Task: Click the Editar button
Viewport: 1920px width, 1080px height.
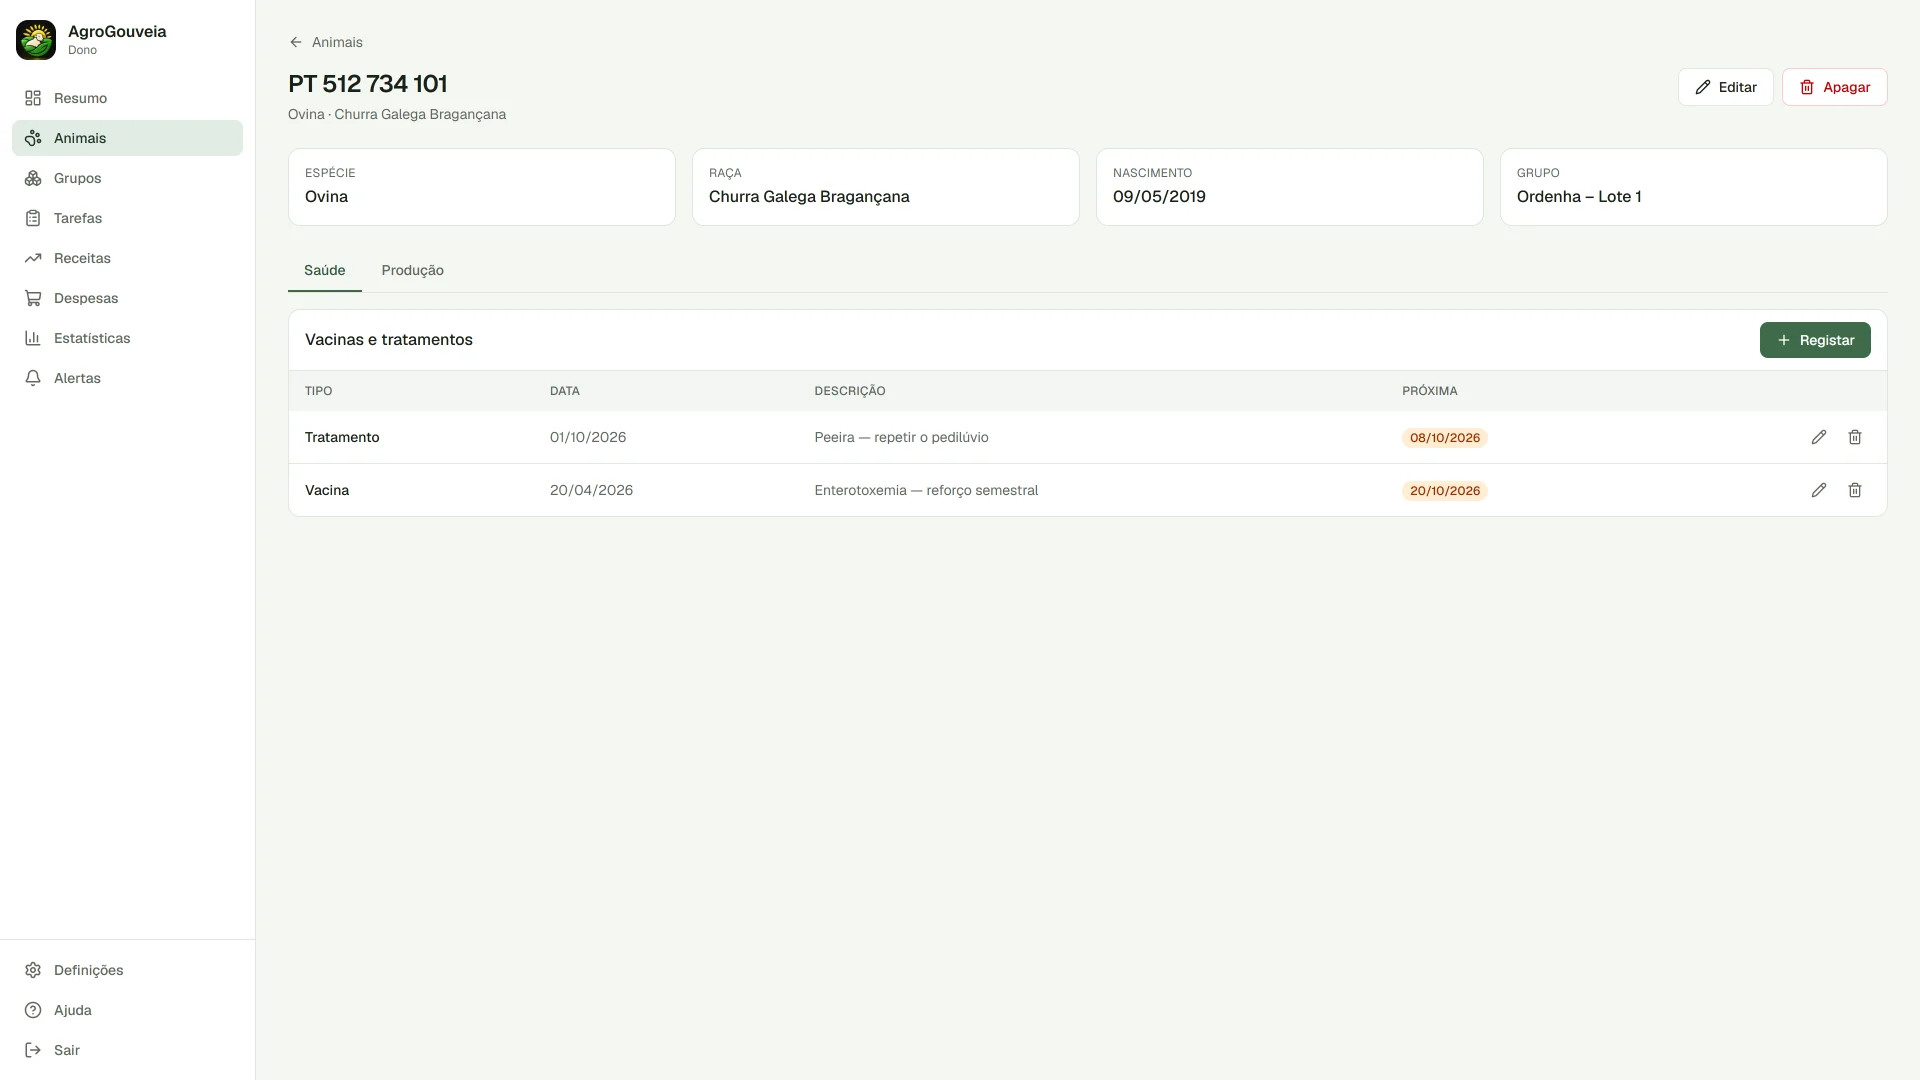Action: [1725, 87]
